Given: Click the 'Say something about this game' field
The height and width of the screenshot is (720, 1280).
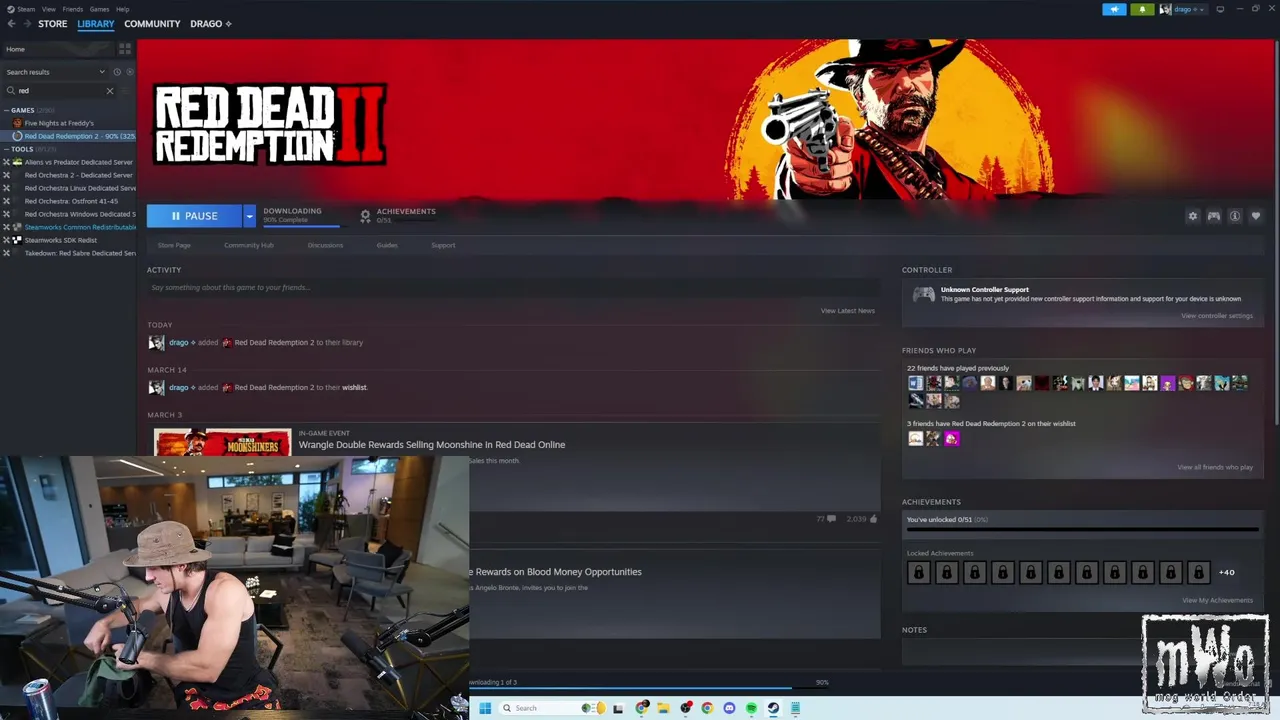Looking at the screenshot, I should click(513, 288).
